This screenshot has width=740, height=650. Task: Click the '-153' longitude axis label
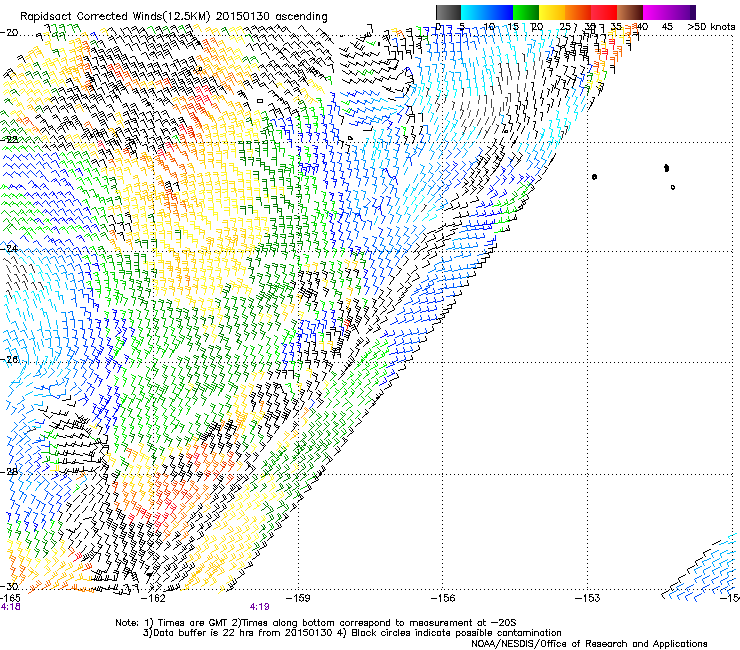[588, 598]
